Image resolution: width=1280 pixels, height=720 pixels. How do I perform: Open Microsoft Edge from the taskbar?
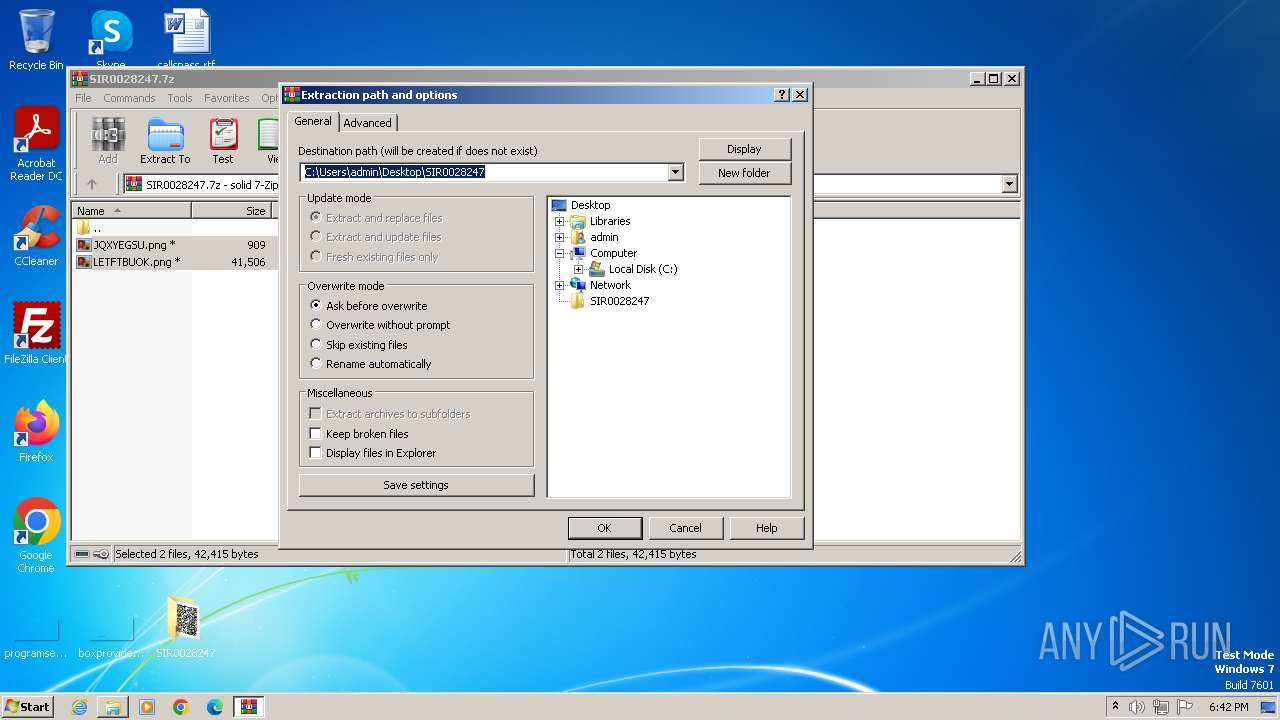215,707
